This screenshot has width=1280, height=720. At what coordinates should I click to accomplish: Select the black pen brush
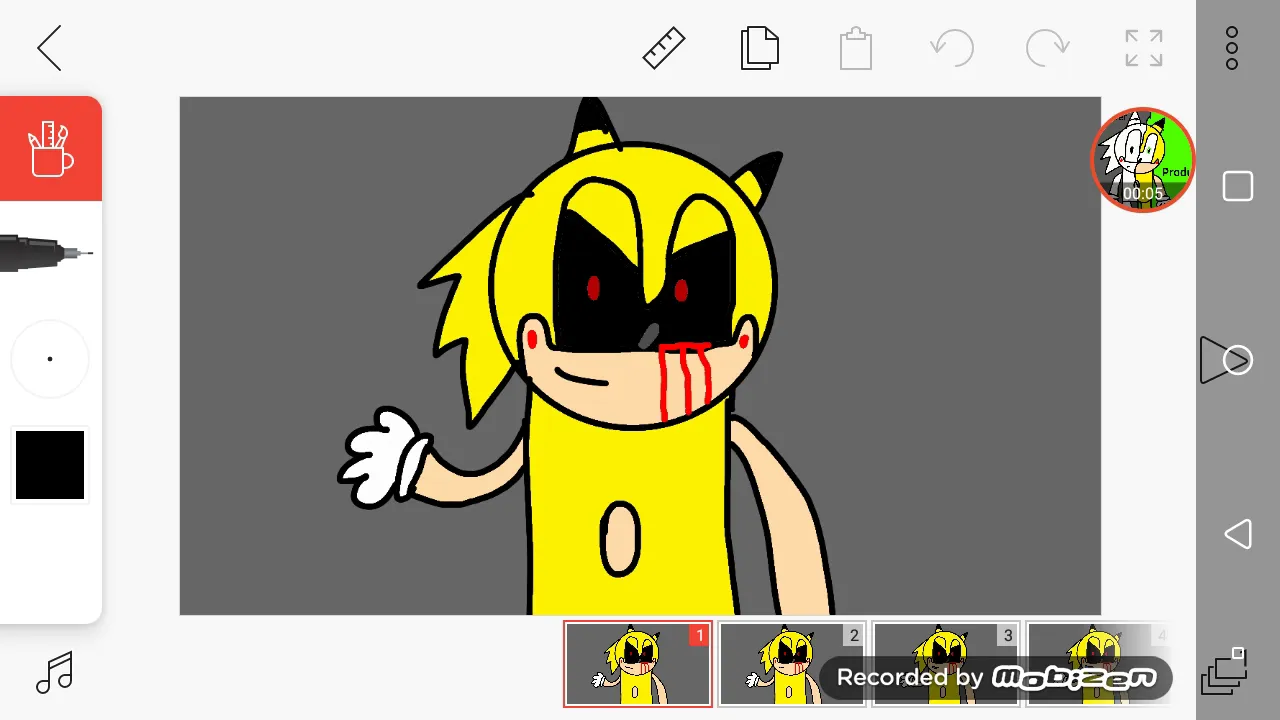(x=47, y=253)
